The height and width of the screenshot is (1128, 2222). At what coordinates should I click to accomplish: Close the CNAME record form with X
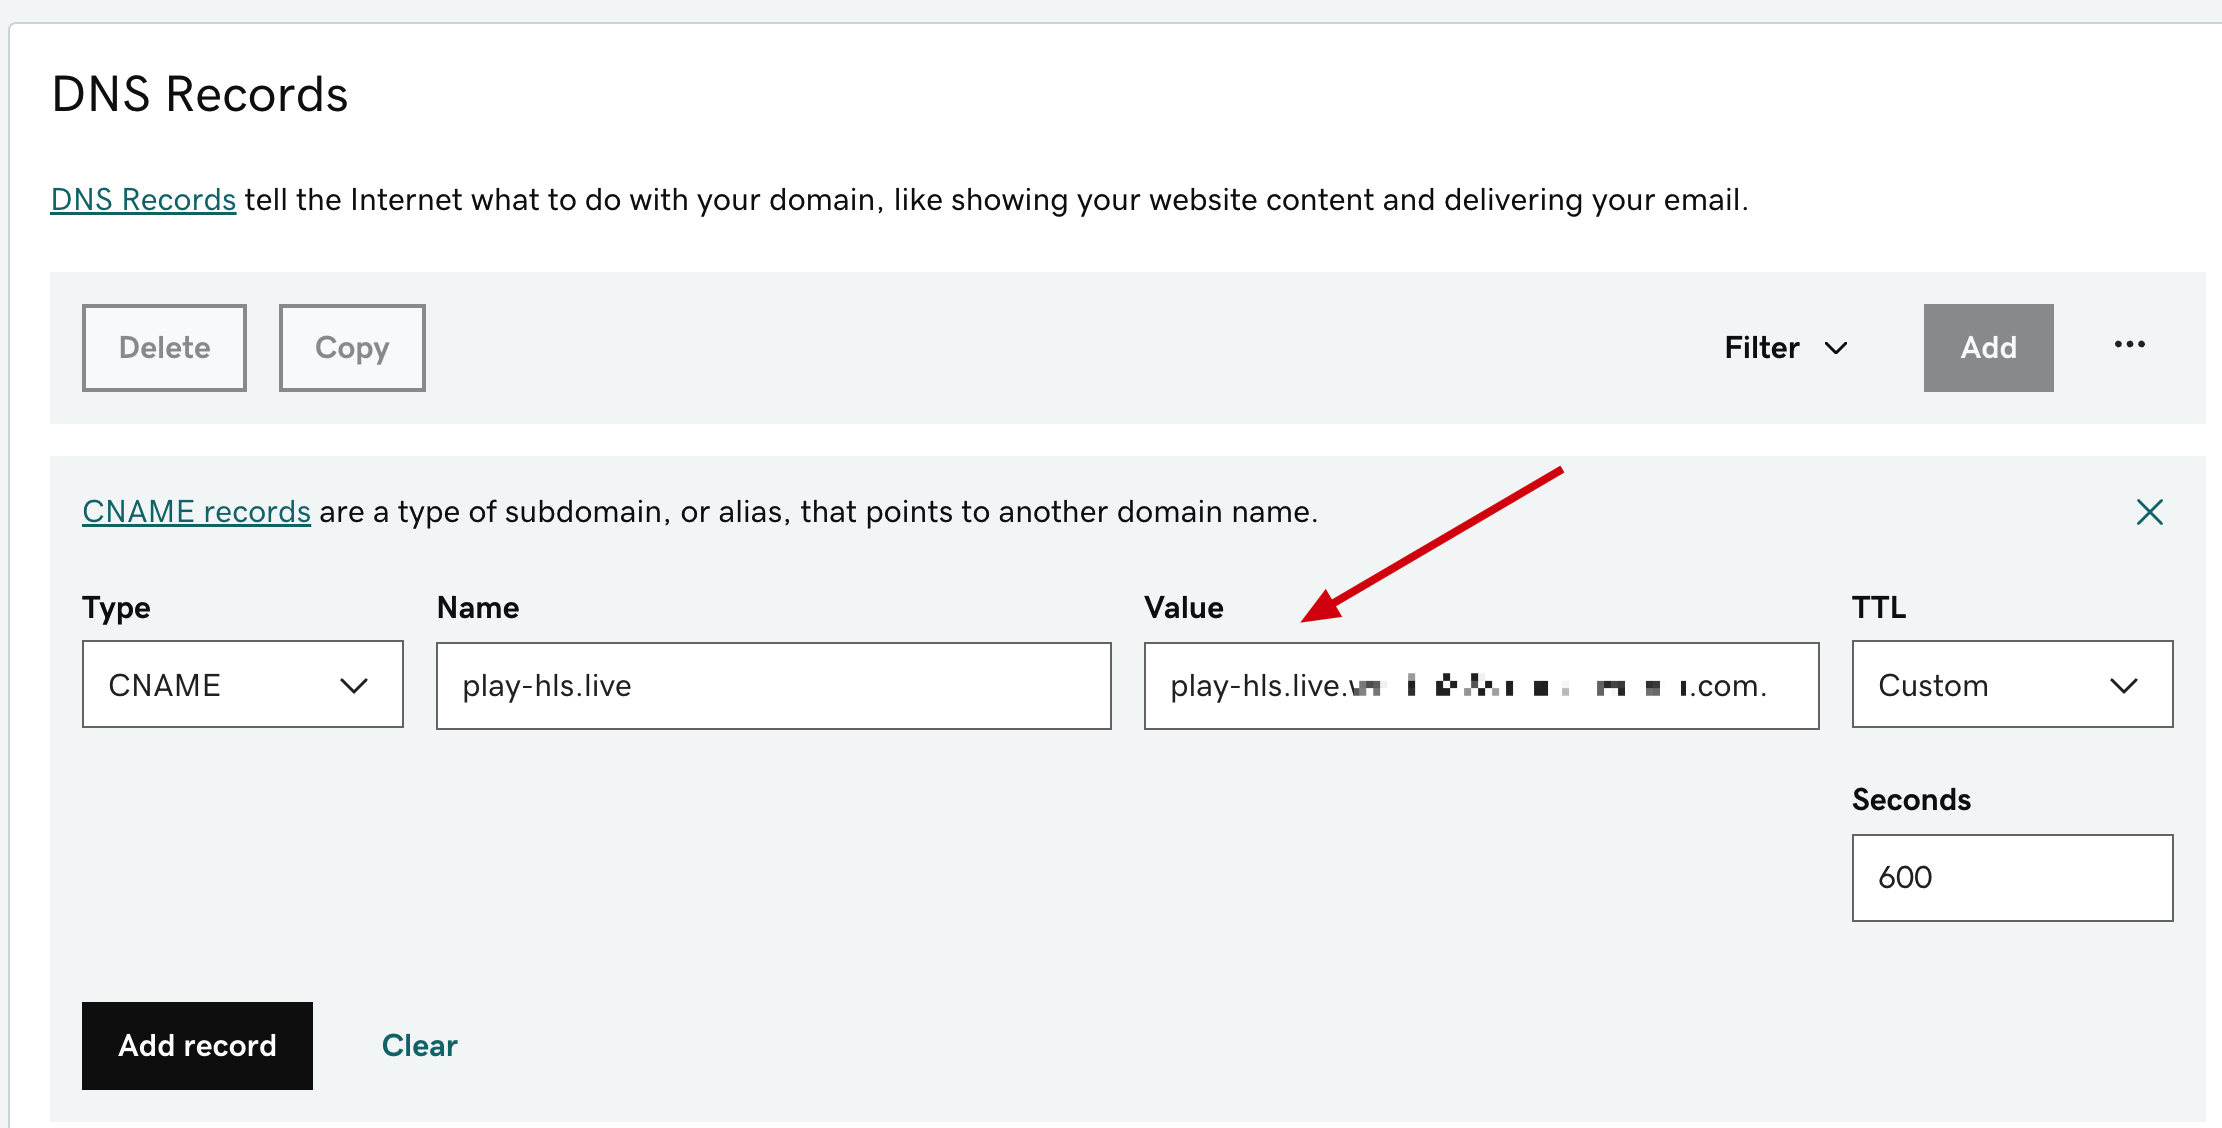point(2149,512)
